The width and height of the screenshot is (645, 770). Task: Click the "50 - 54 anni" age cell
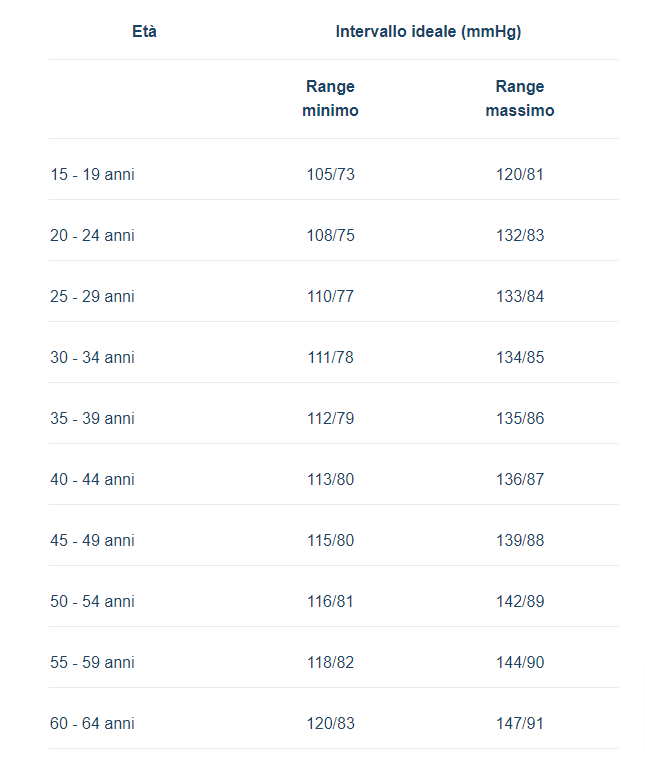92,602
